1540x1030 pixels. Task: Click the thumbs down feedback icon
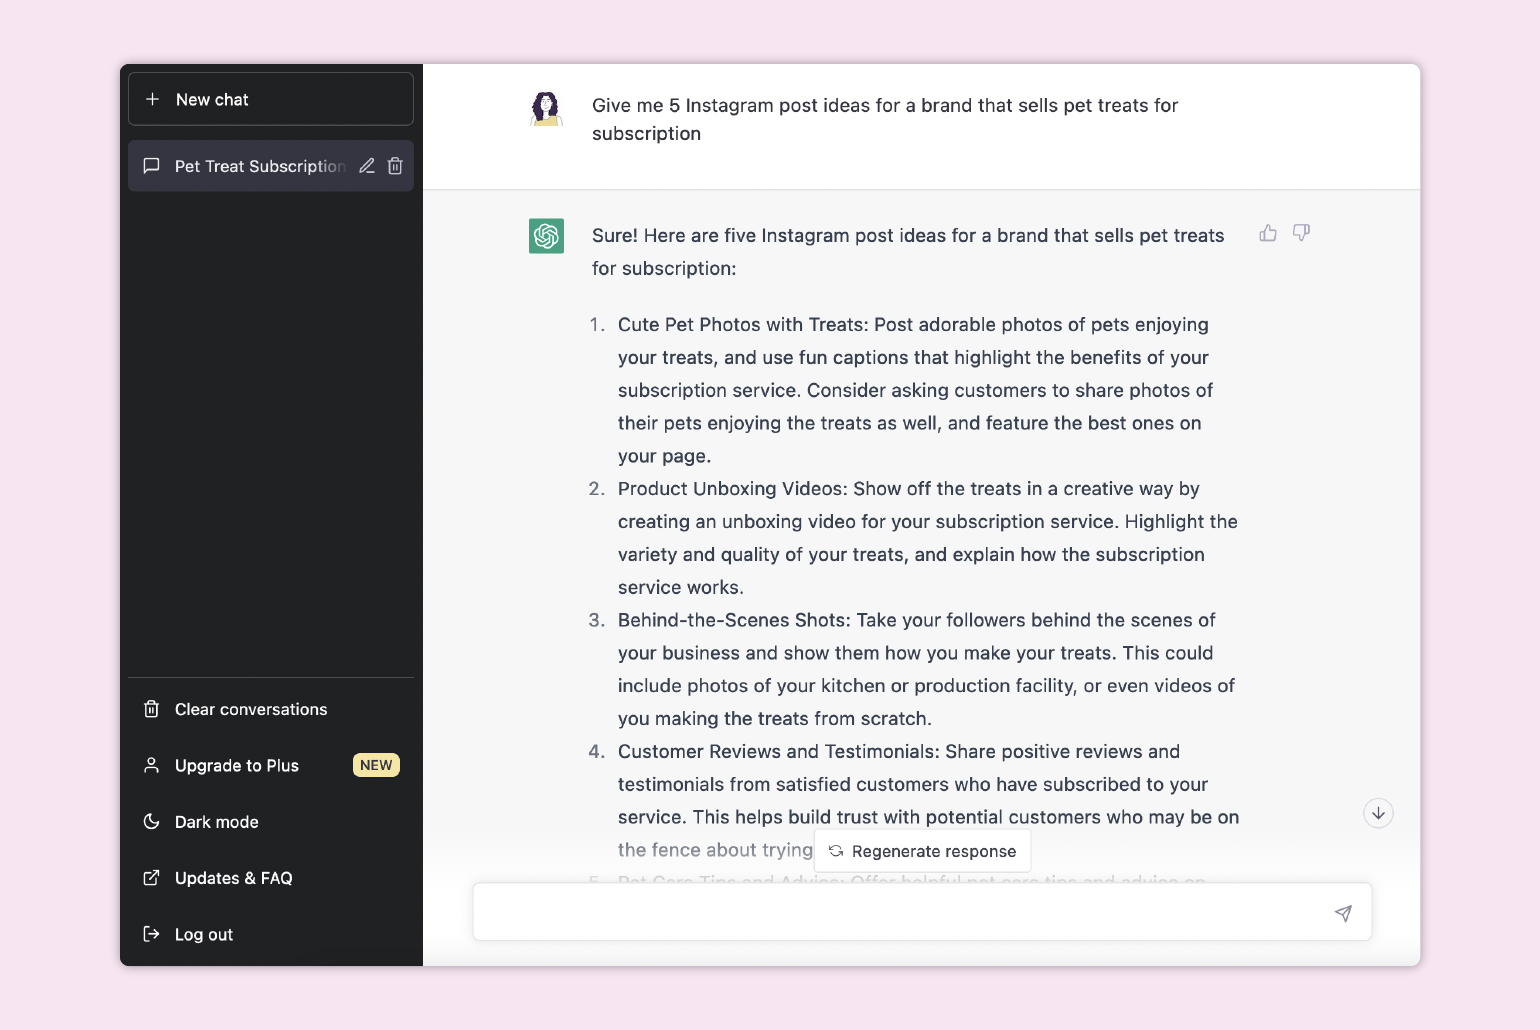point(1301,233)
